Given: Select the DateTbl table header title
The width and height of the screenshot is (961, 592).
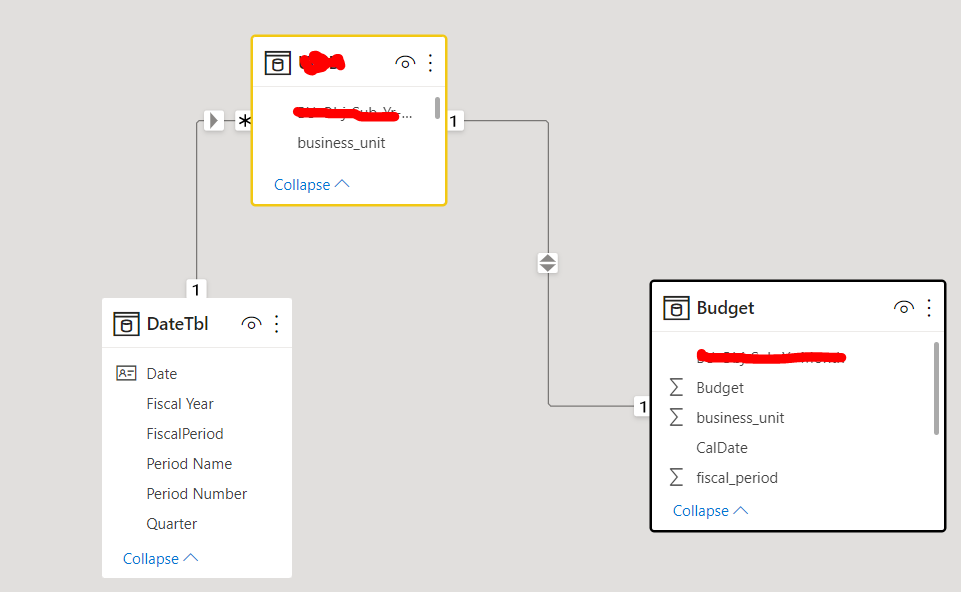Looking at the screenshot, I should click(178, 324).
